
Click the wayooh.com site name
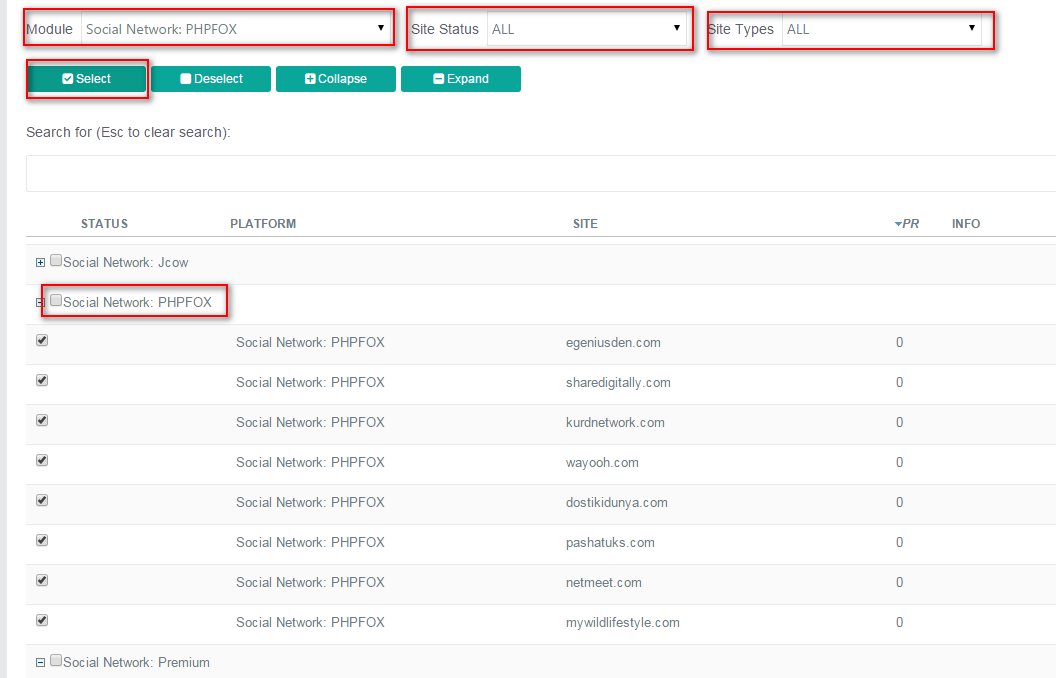click(x=602, y=463)
